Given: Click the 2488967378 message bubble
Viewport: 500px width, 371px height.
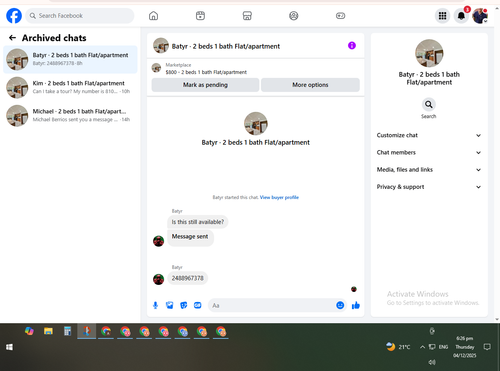Looking at the screenshot, I should [187, 278].
